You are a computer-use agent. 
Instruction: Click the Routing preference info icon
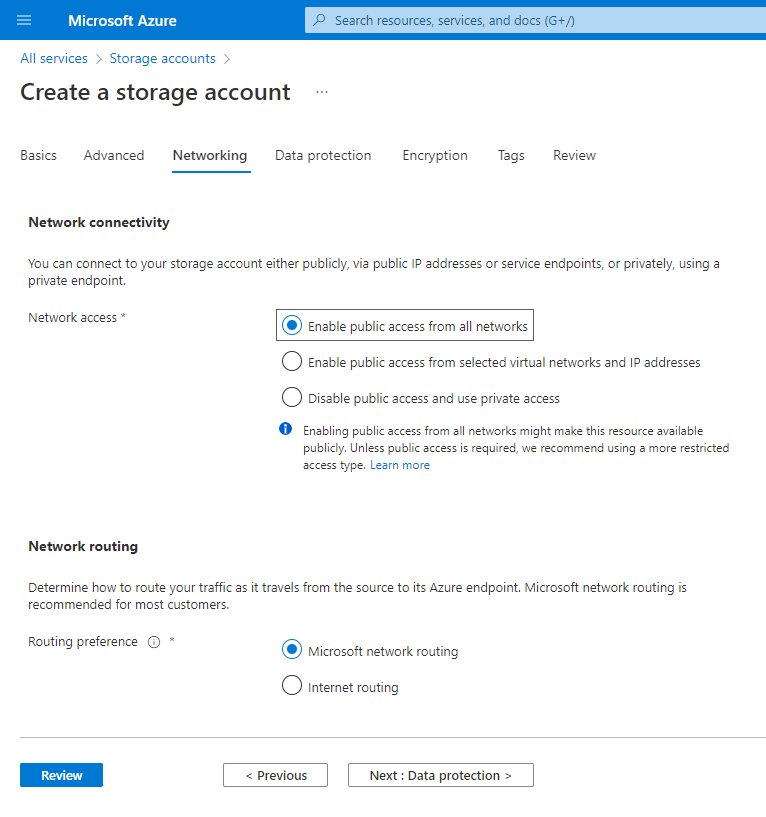(154, 642)
